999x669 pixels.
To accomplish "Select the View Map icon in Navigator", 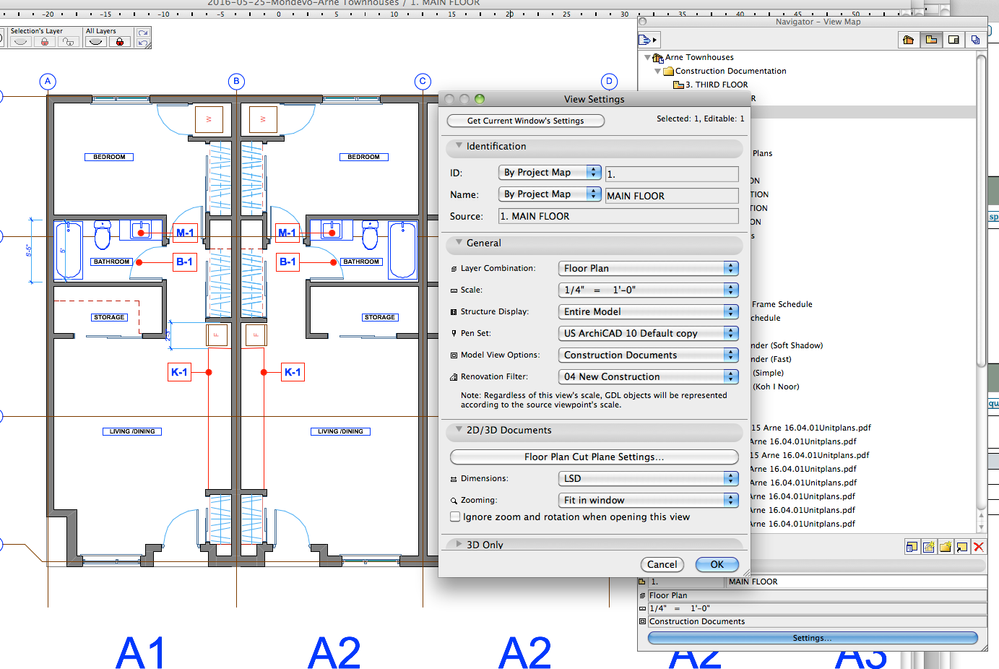I will point(930,39).
